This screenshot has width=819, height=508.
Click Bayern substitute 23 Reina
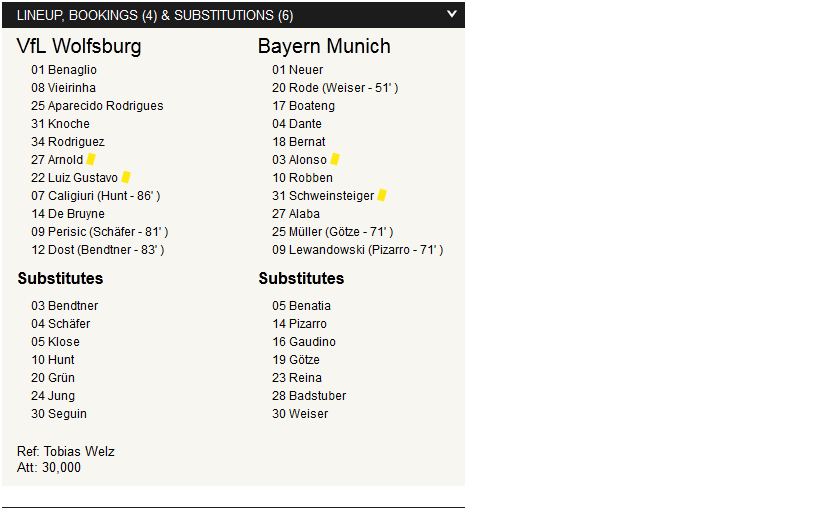297,377
